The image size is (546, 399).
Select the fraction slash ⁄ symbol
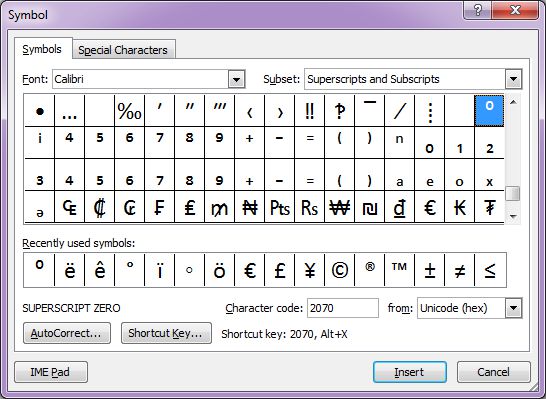pyautogui.click(x=399, y=110)
